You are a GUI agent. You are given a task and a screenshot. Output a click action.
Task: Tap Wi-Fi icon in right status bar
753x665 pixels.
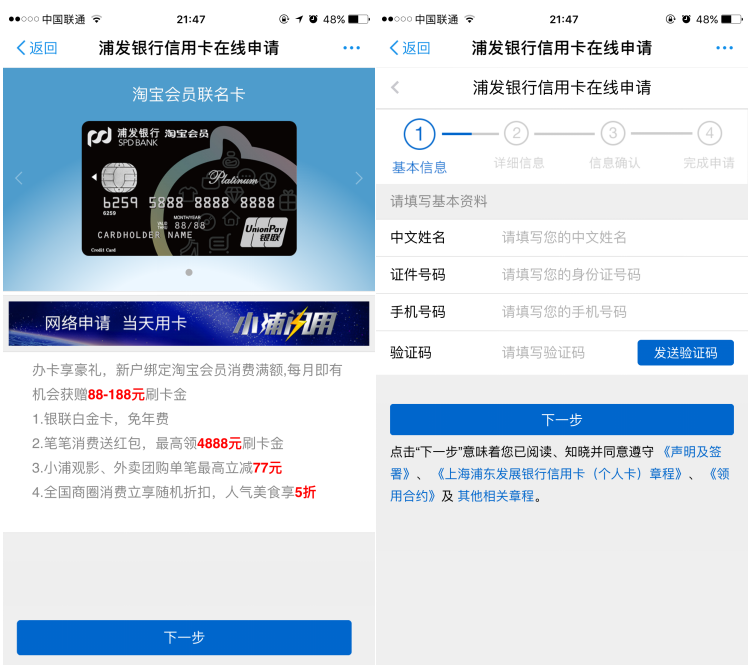(x=470, y=19)
